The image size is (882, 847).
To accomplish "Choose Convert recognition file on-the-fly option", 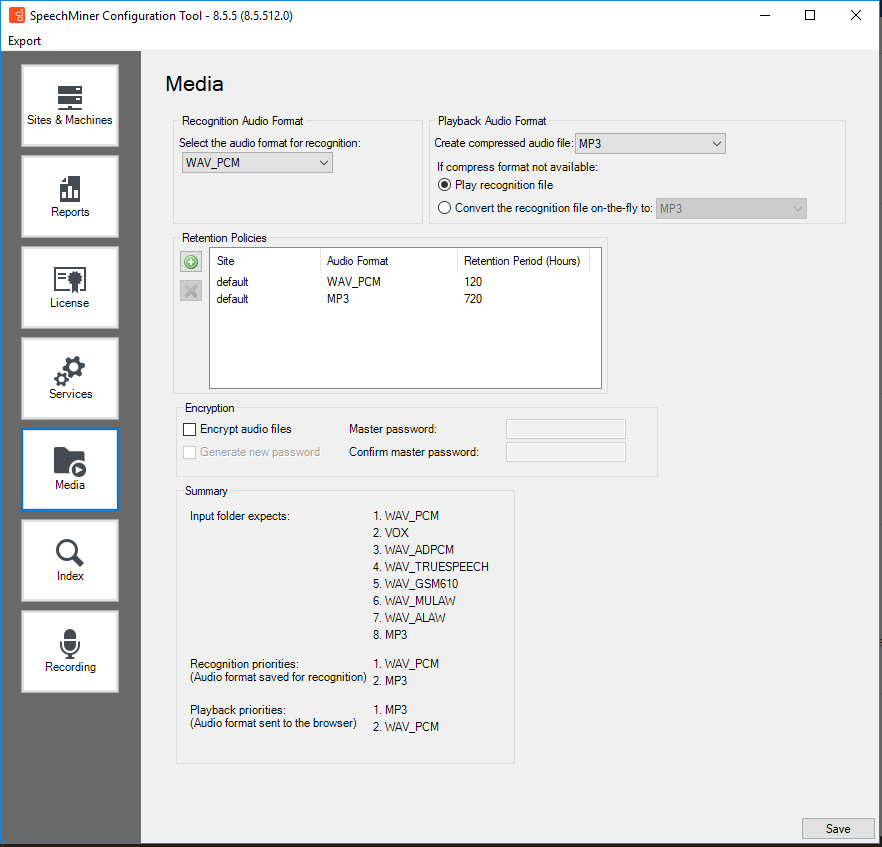I will (445, 208).
